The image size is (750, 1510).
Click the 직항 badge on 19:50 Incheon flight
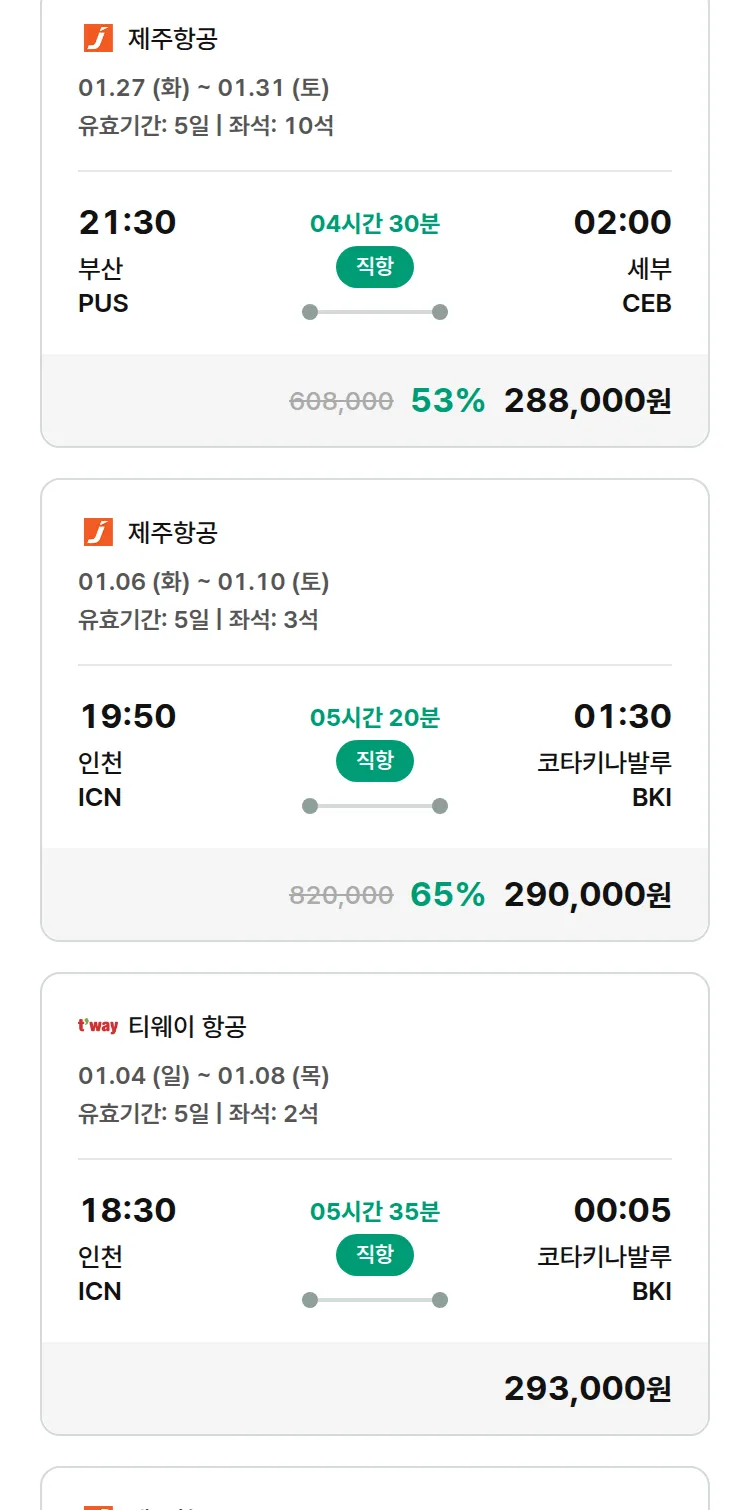click(x=374, y=761)
